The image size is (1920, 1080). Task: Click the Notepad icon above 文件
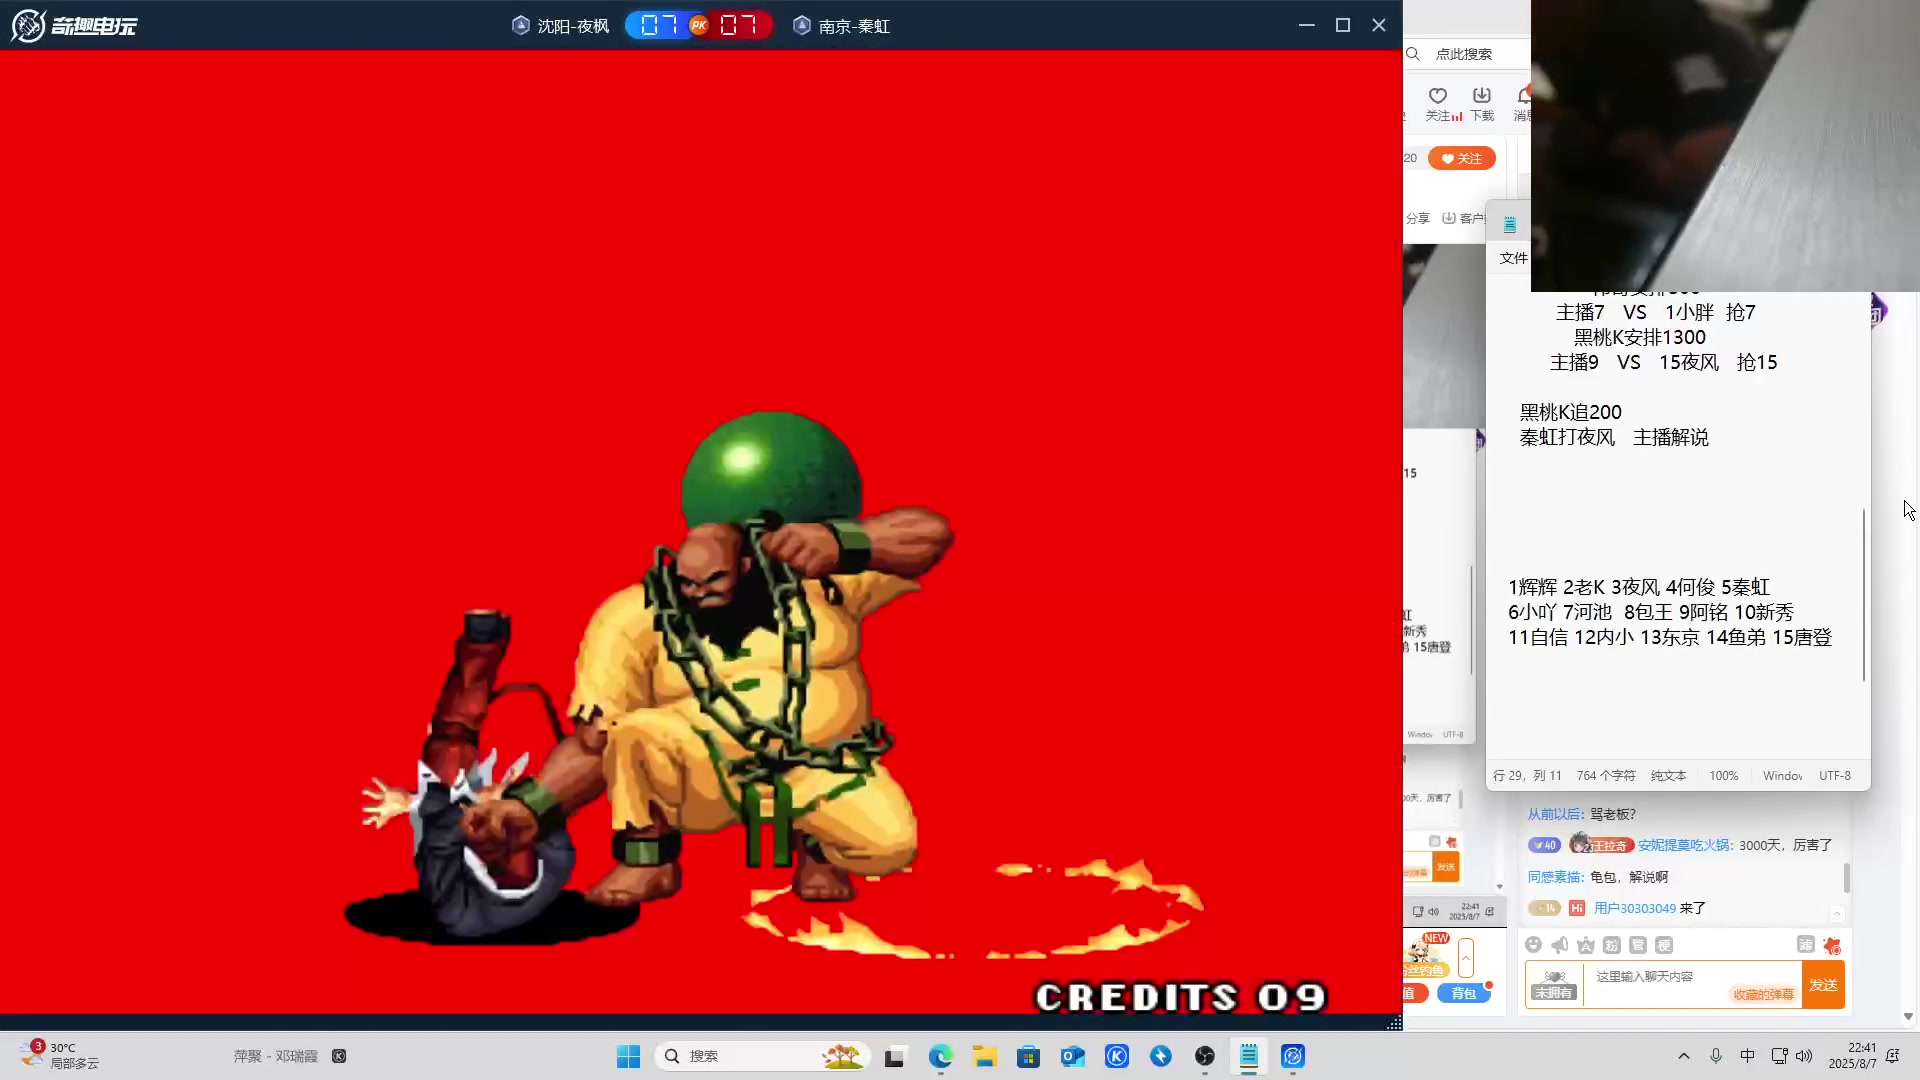pyautogui.click(x=1510, y=224)
